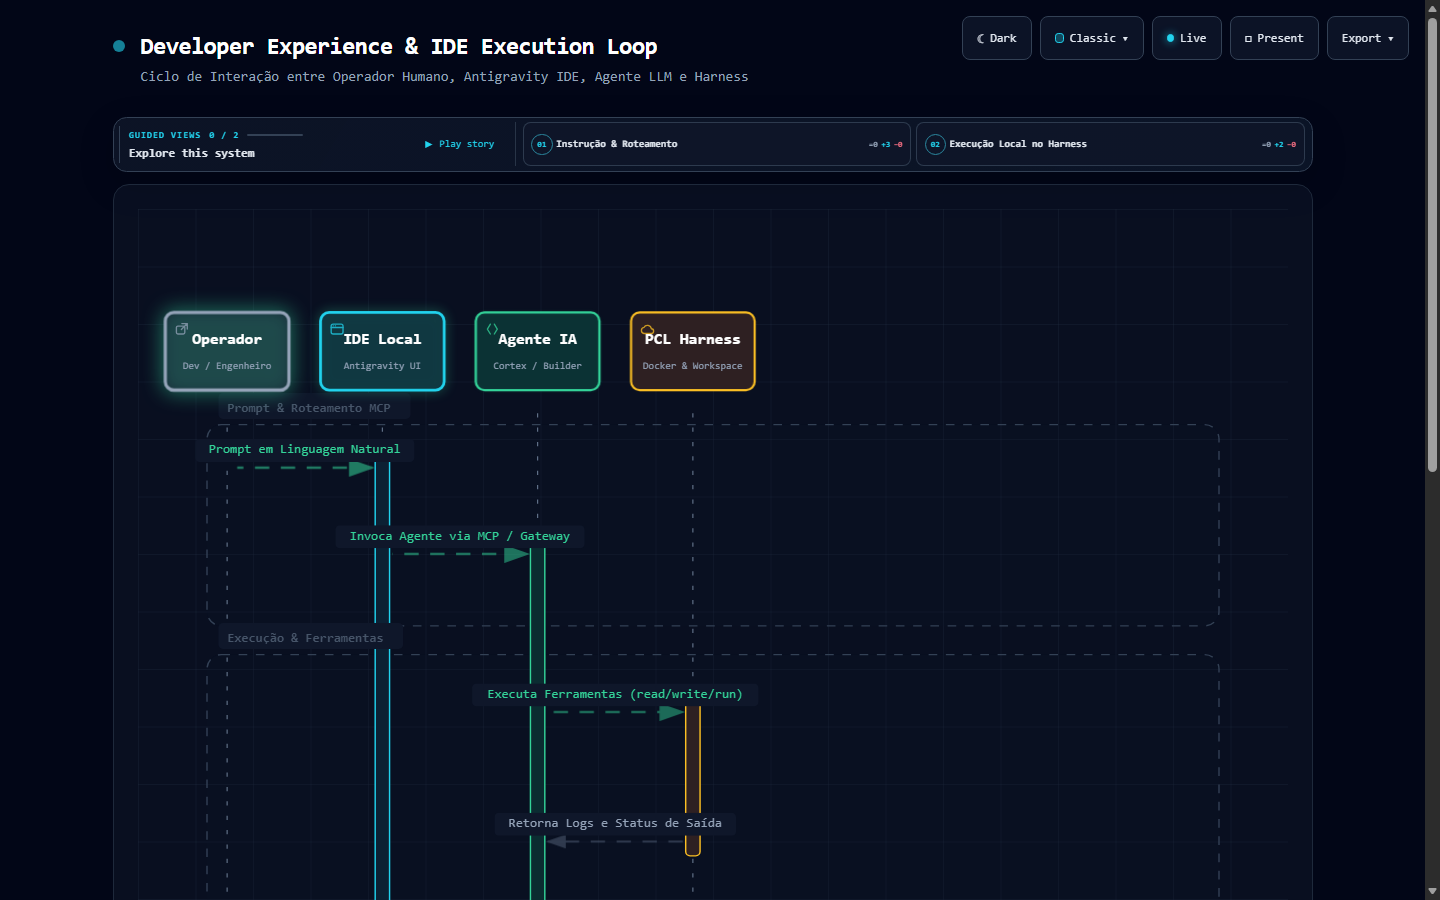Select guided view 01 Instrução & Roteamento

pyautogui.click(x=716, y=144)
